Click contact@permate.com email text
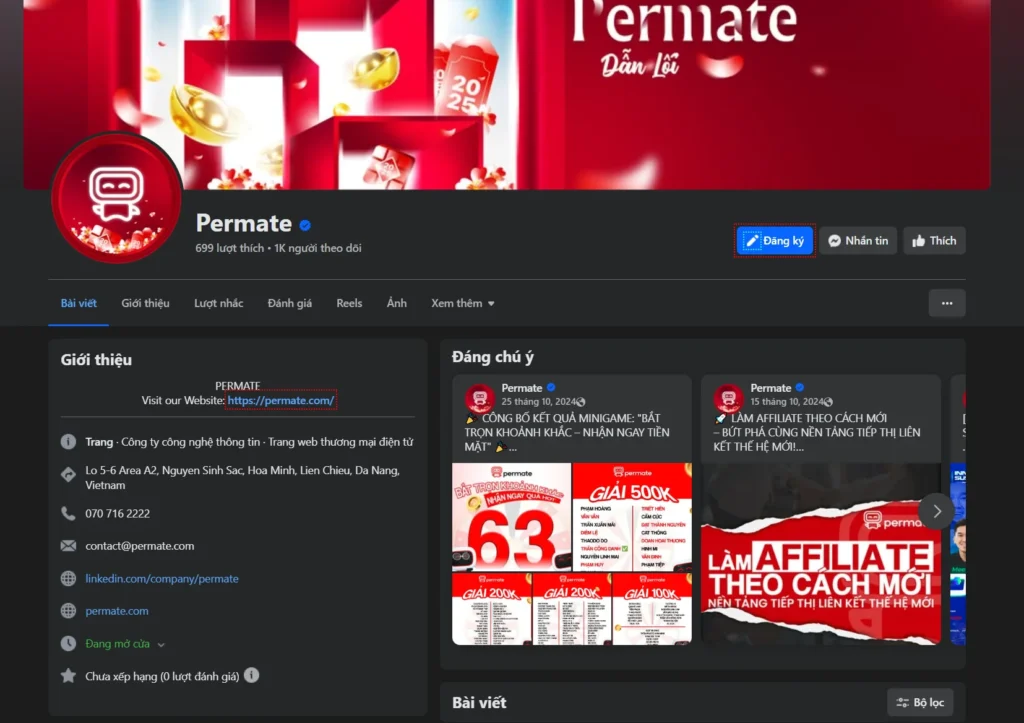Viewport: 1024px width, 723px height. 140,546
